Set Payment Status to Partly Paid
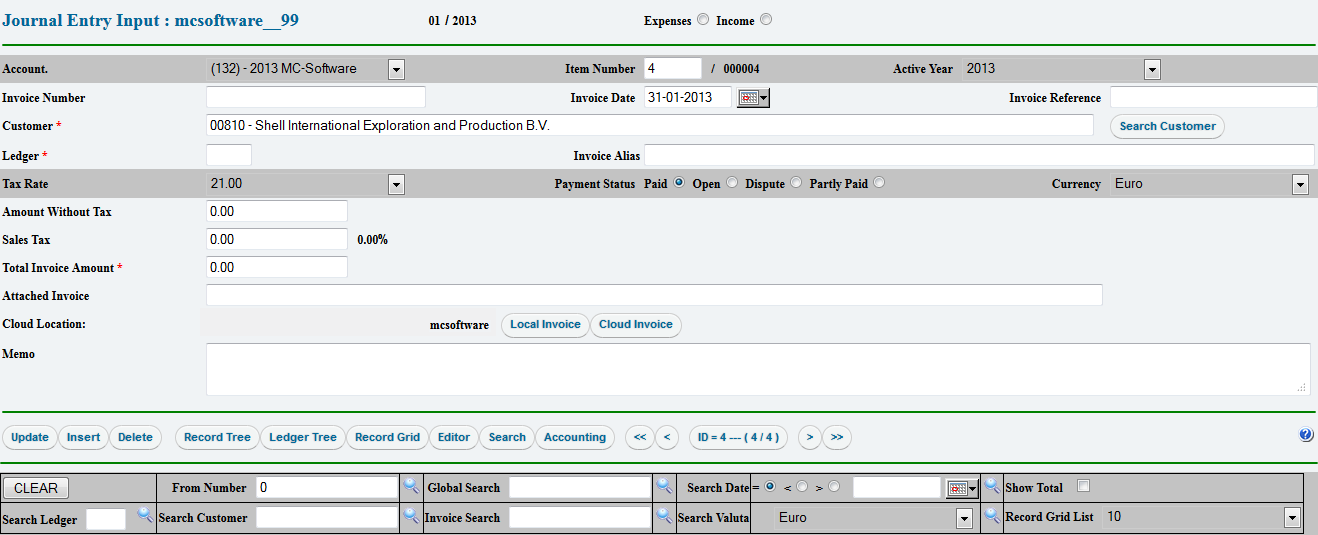 tap(879, 183)
